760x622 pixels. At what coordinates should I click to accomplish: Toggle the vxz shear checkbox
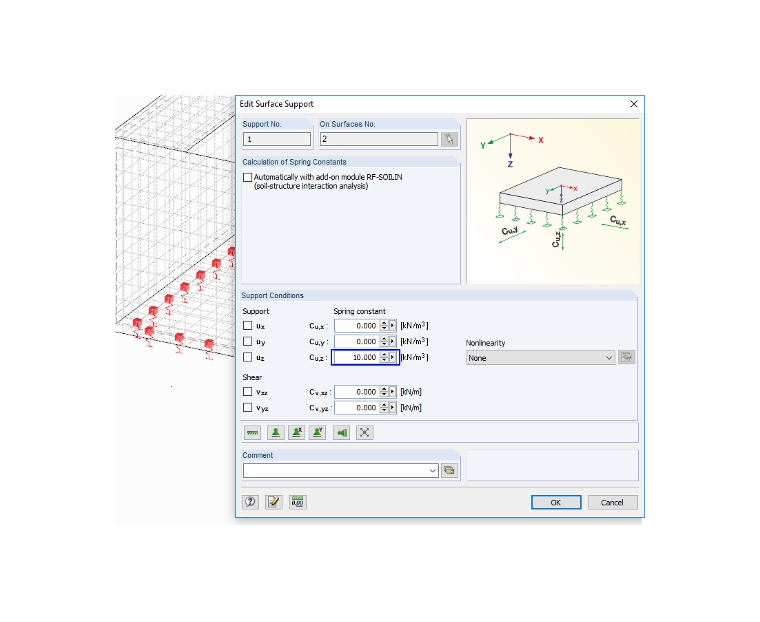[x=248, y=392]
